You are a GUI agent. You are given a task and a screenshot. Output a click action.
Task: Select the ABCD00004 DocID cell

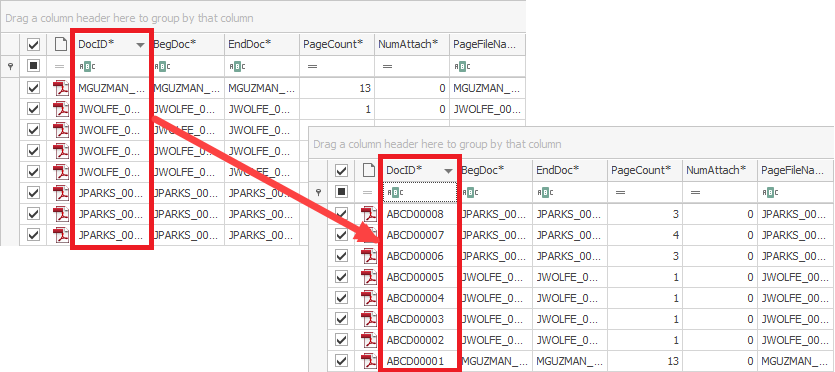click(x=420, y=298)
